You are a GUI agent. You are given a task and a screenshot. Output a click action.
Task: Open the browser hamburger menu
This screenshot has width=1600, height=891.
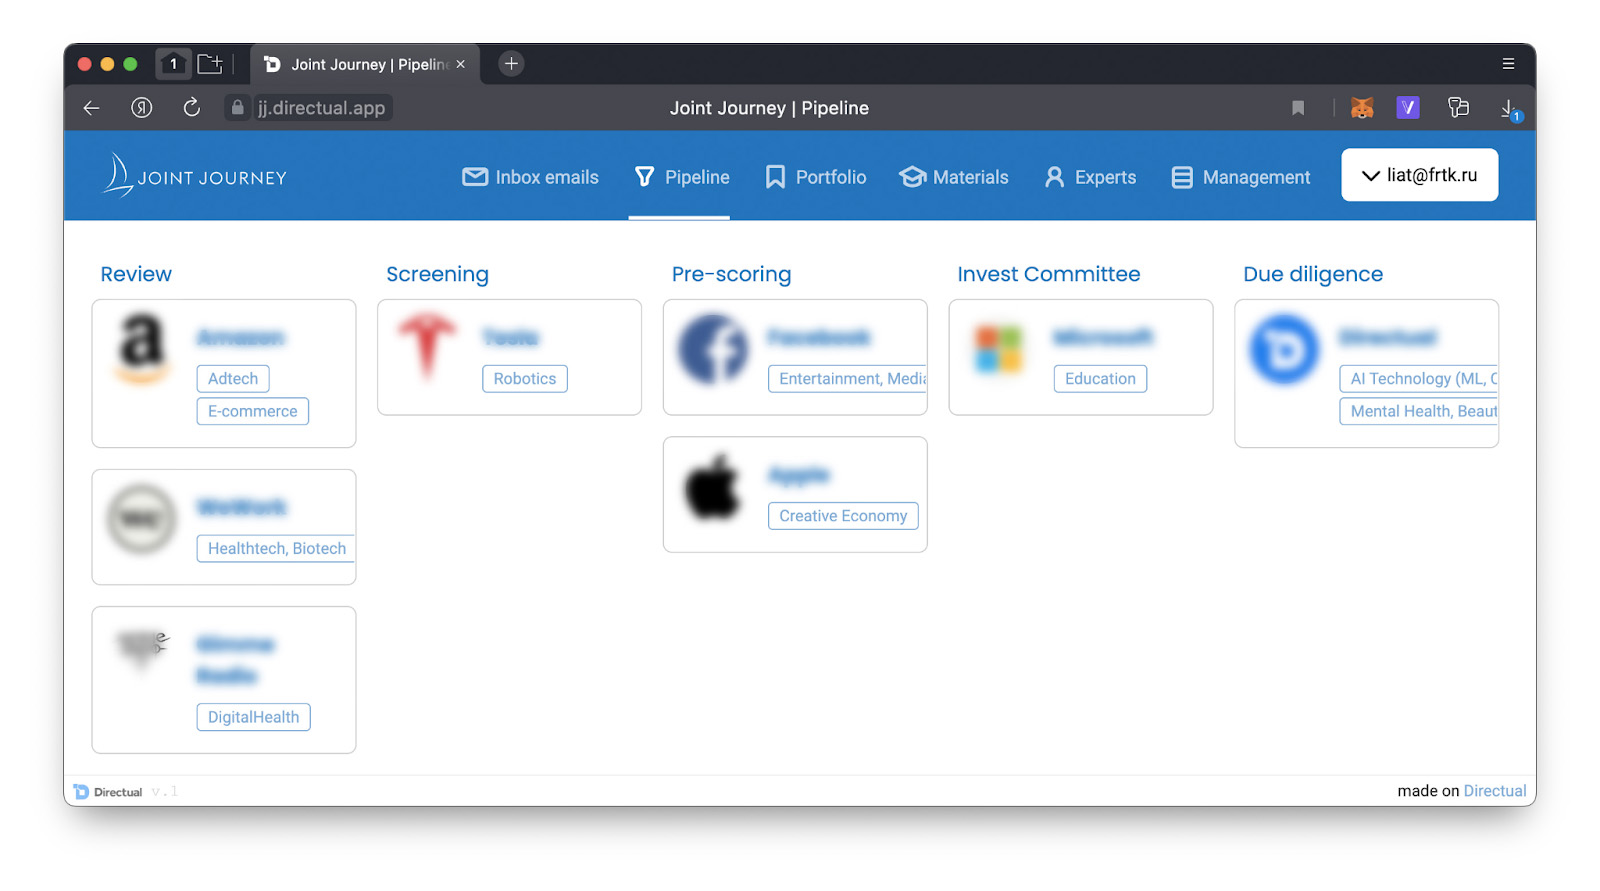1508,64
